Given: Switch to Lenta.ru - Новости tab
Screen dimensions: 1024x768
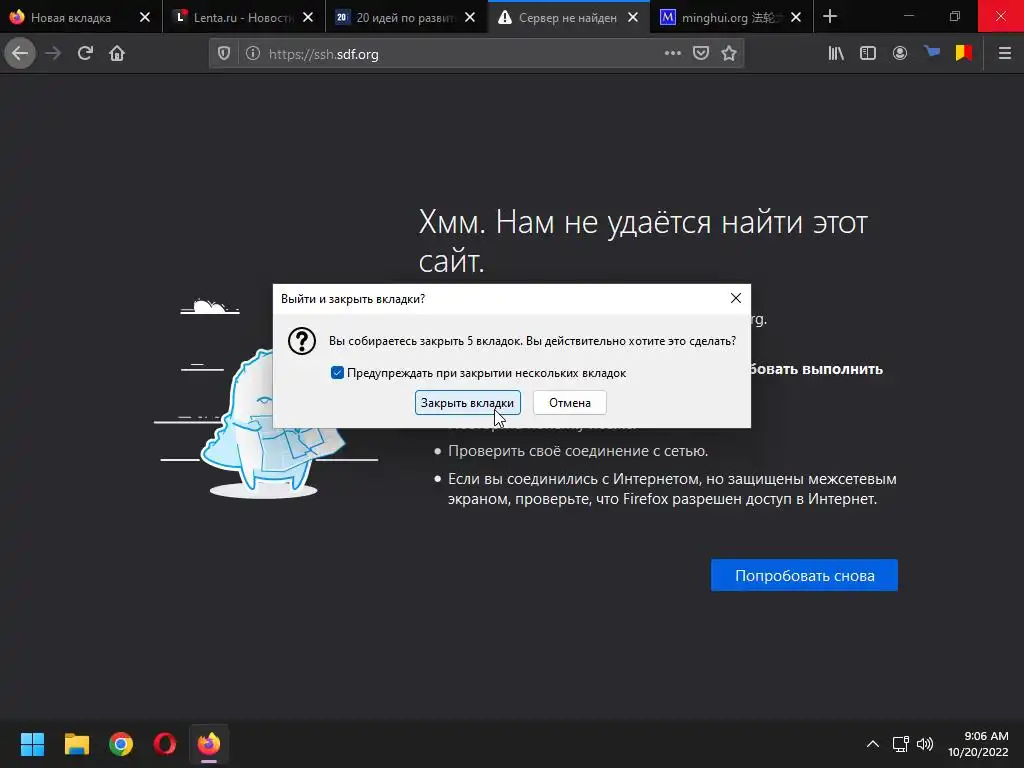Looking at the screenshot, I should (x=243, y=18).
